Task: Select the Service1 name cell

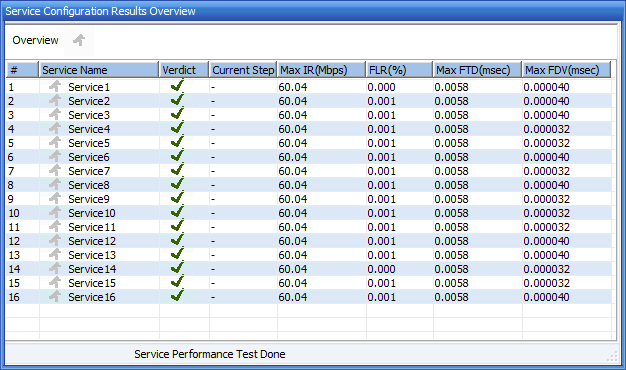Action: coord(89,87)
